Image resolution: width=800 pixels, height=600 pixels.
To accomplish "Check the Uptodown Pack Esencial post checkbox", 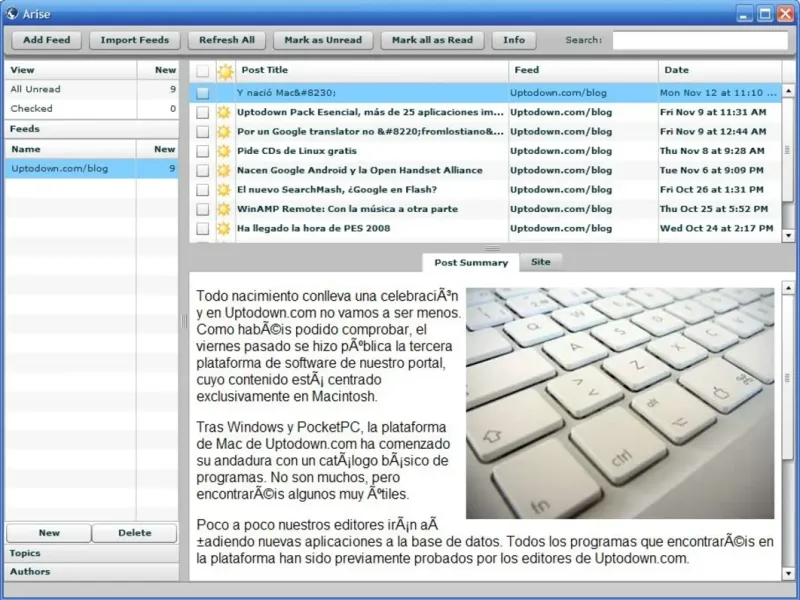I will [203, 112].
